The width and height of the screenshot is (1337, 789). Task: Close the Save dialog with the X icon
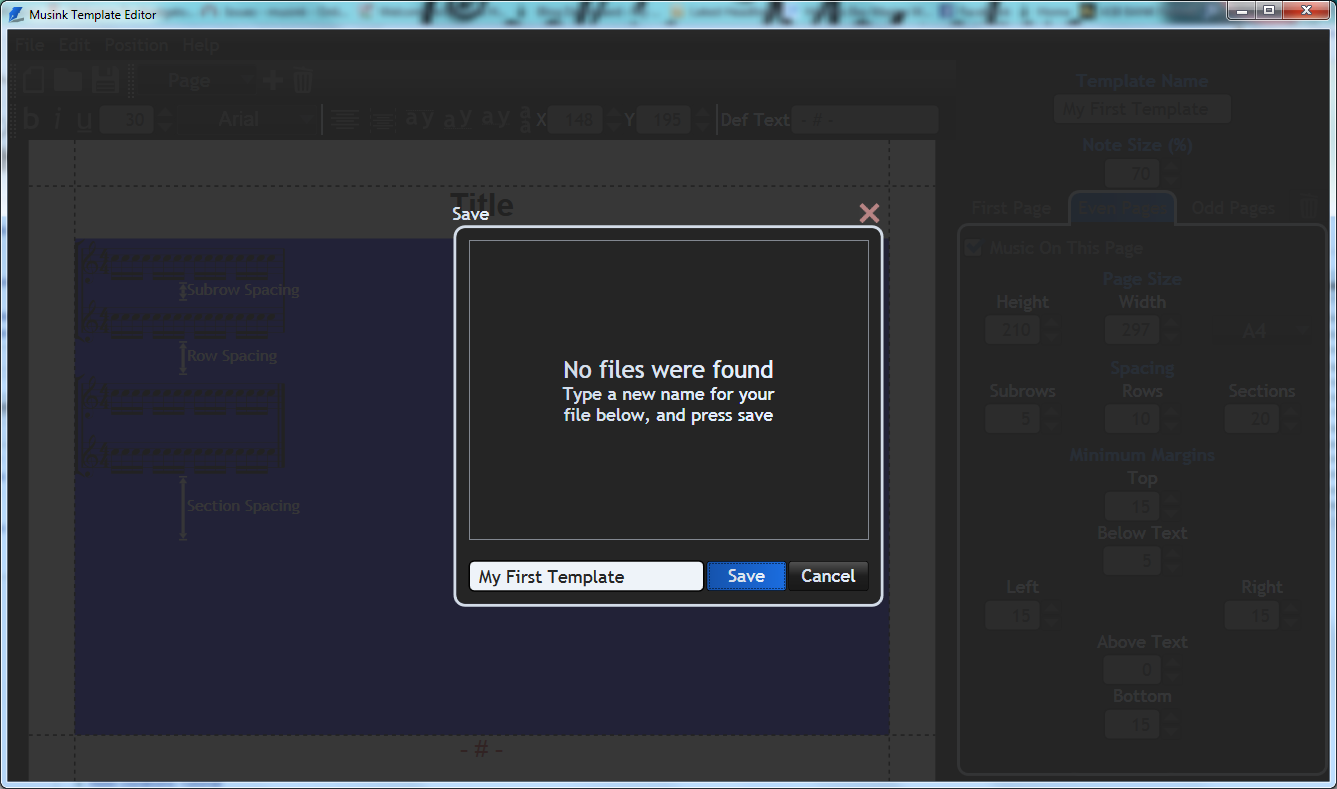point(869,213)
